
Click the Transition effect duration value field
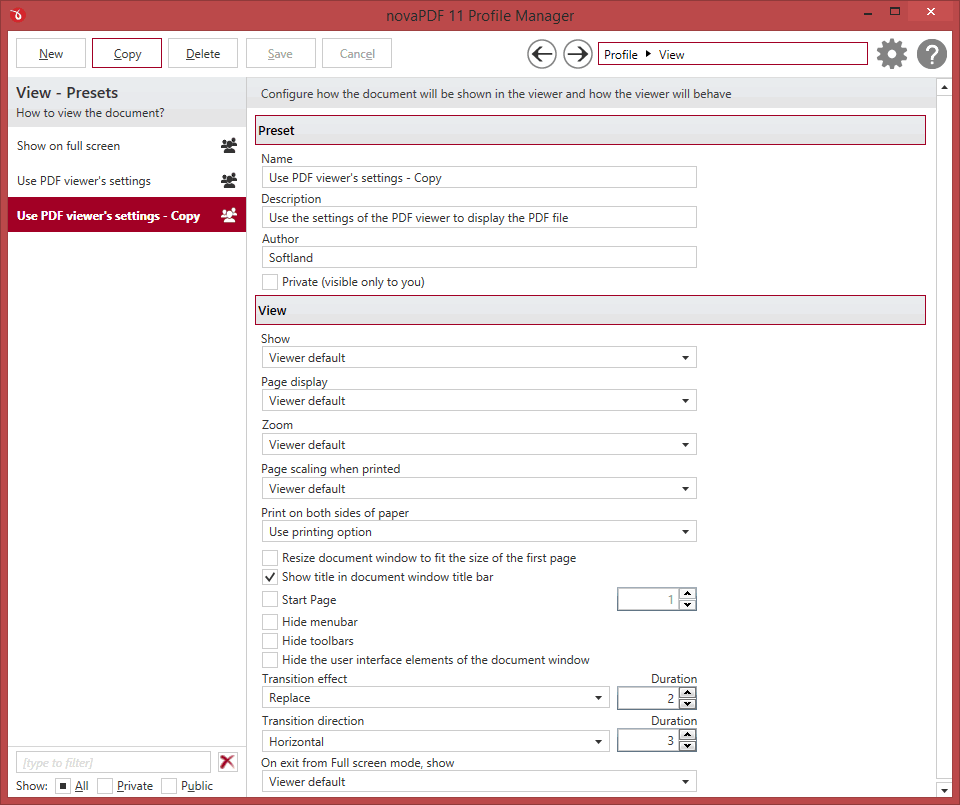coord(648,698)
